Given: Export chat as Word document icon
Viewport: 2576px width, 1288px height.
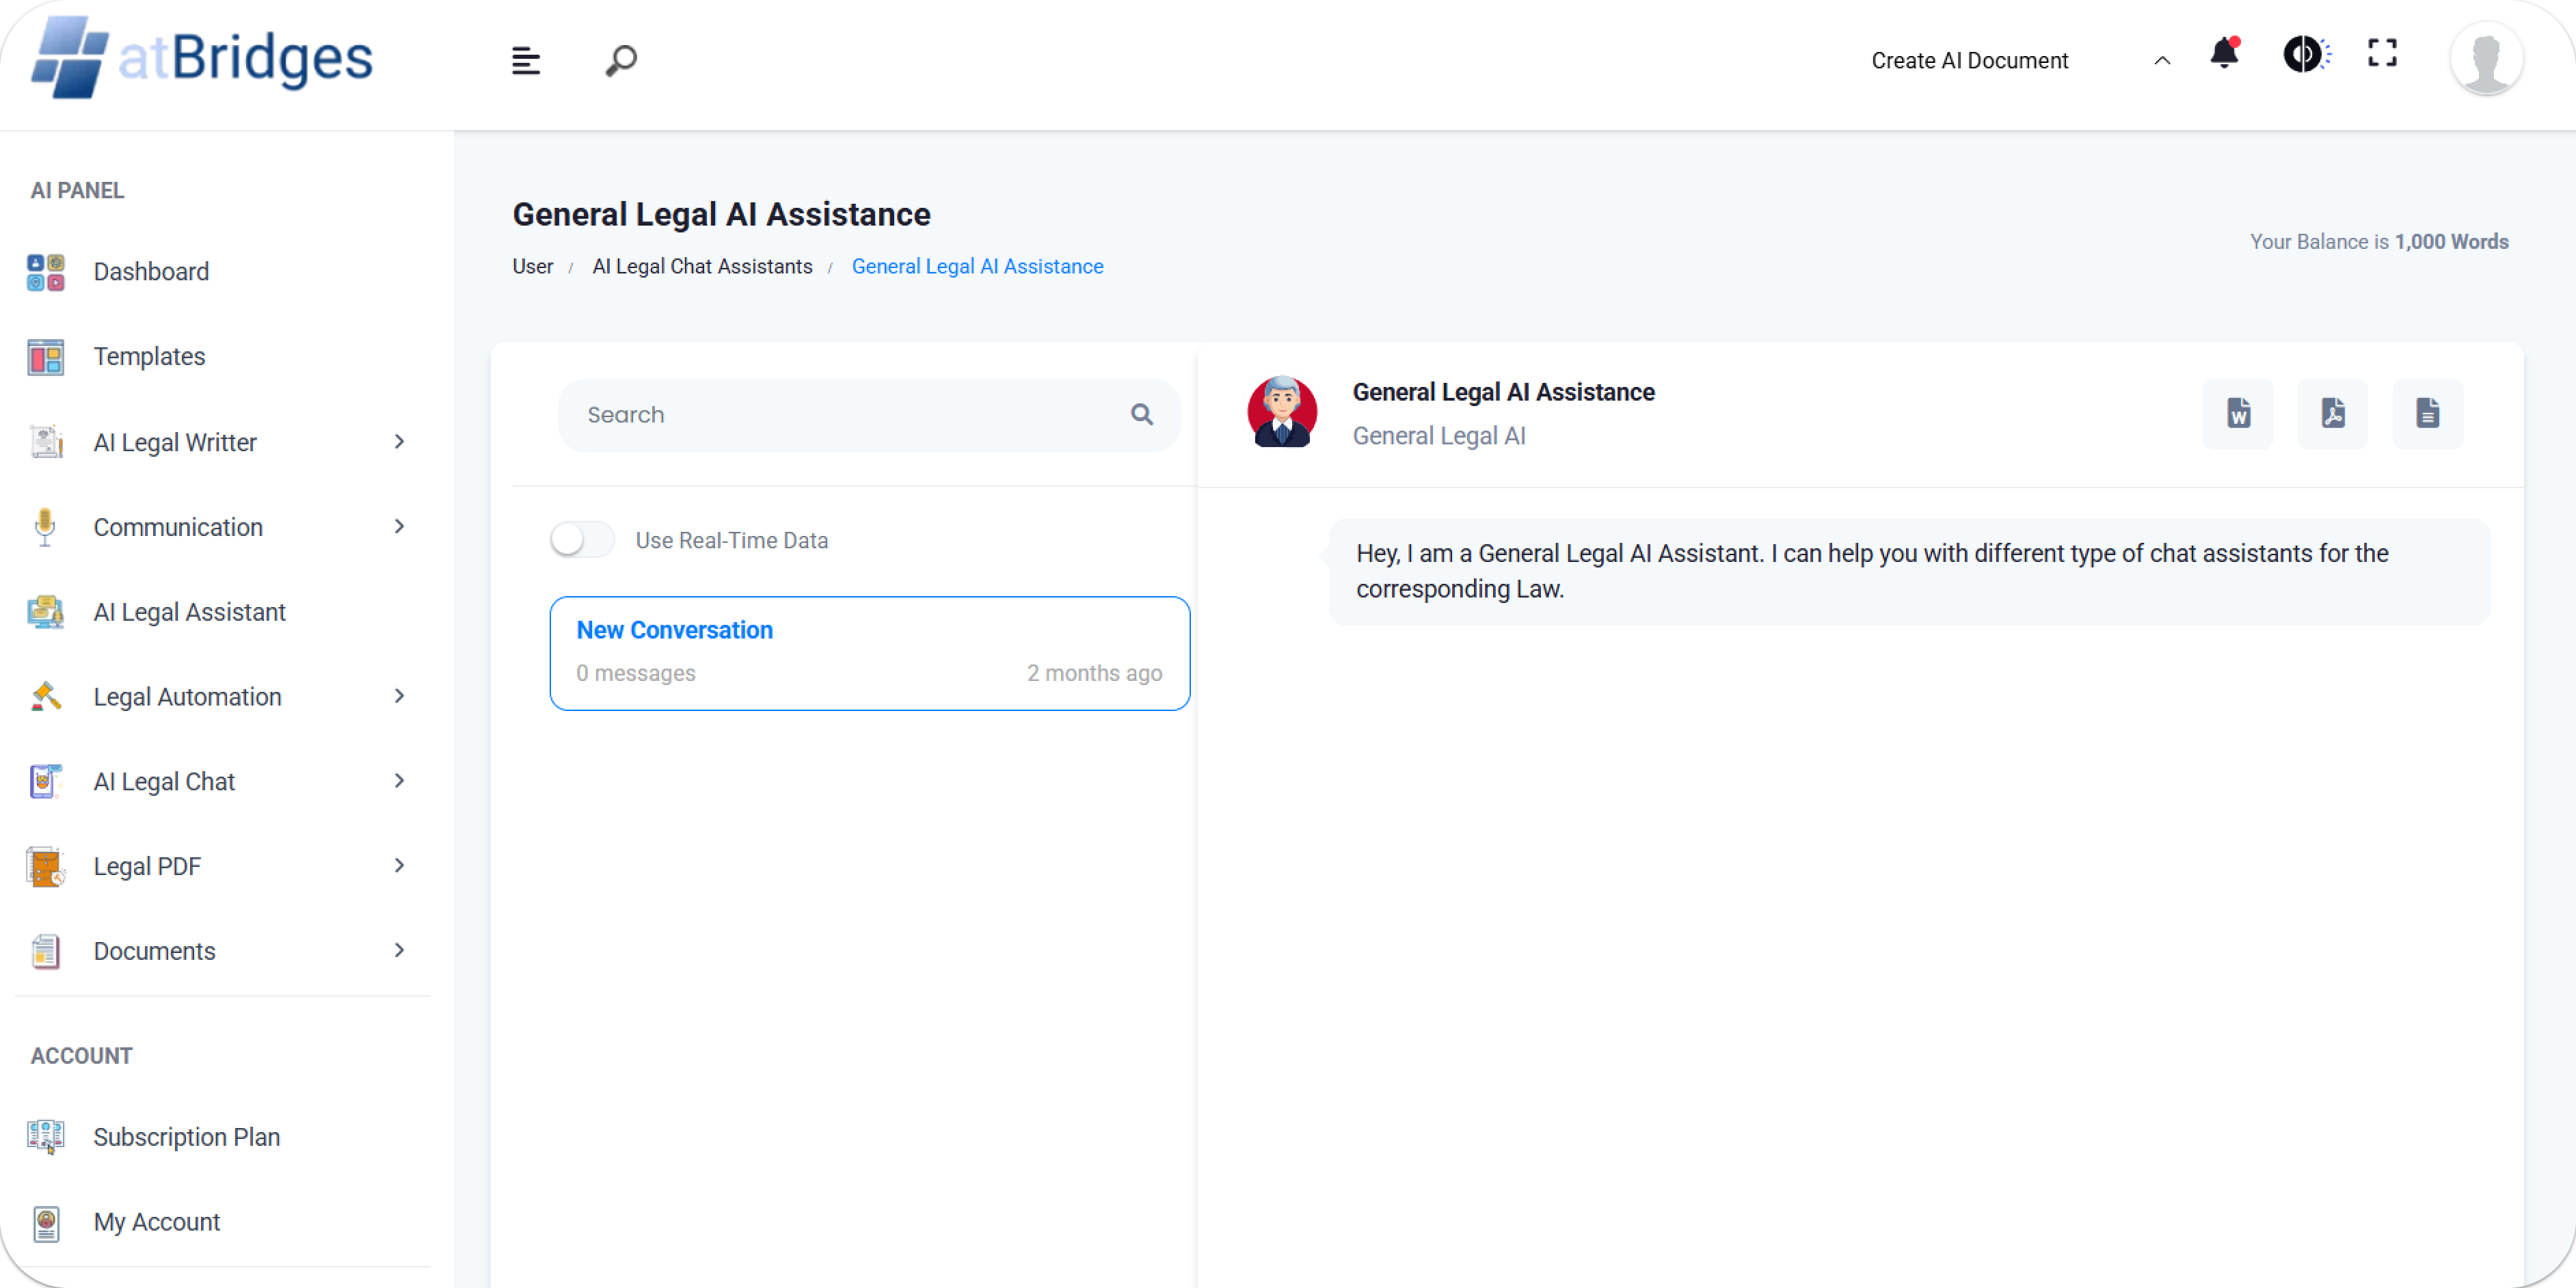Looking at the screenshot, I should point(2238,413).
